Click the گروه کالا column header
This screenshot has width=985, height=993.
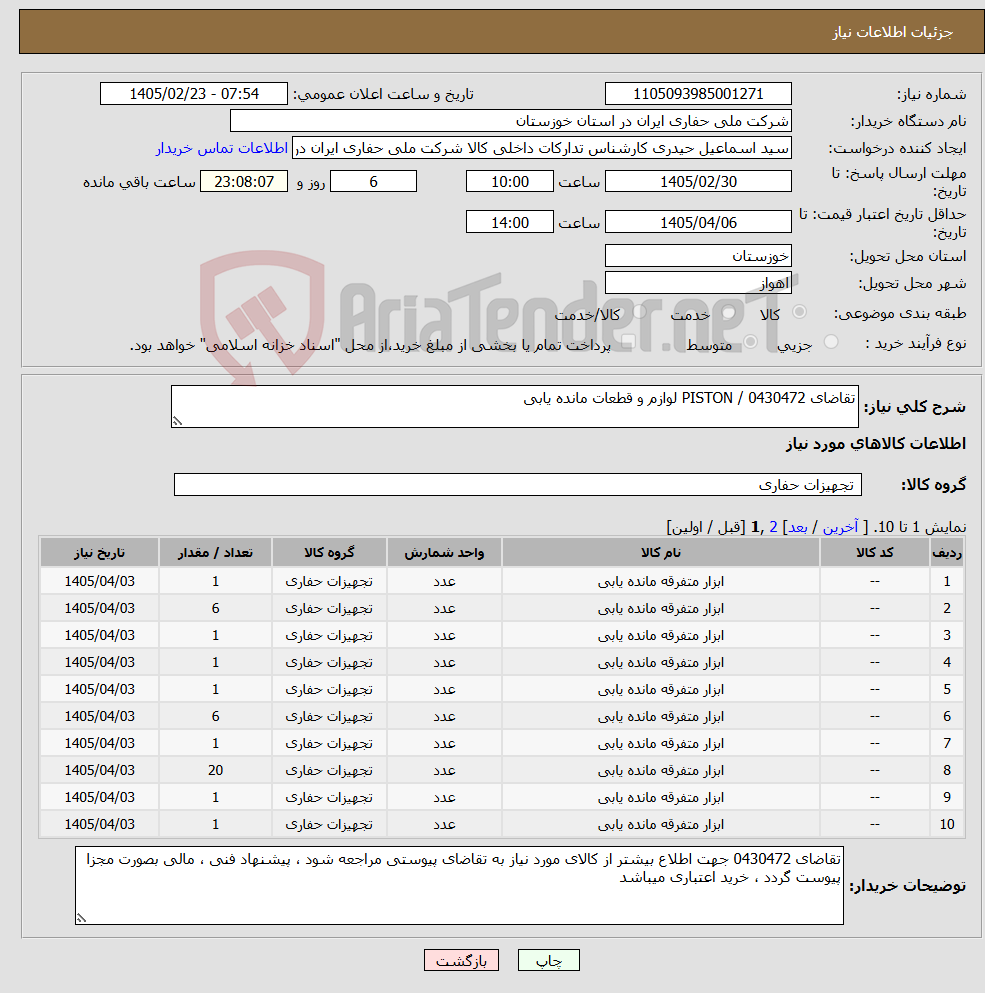329,552
